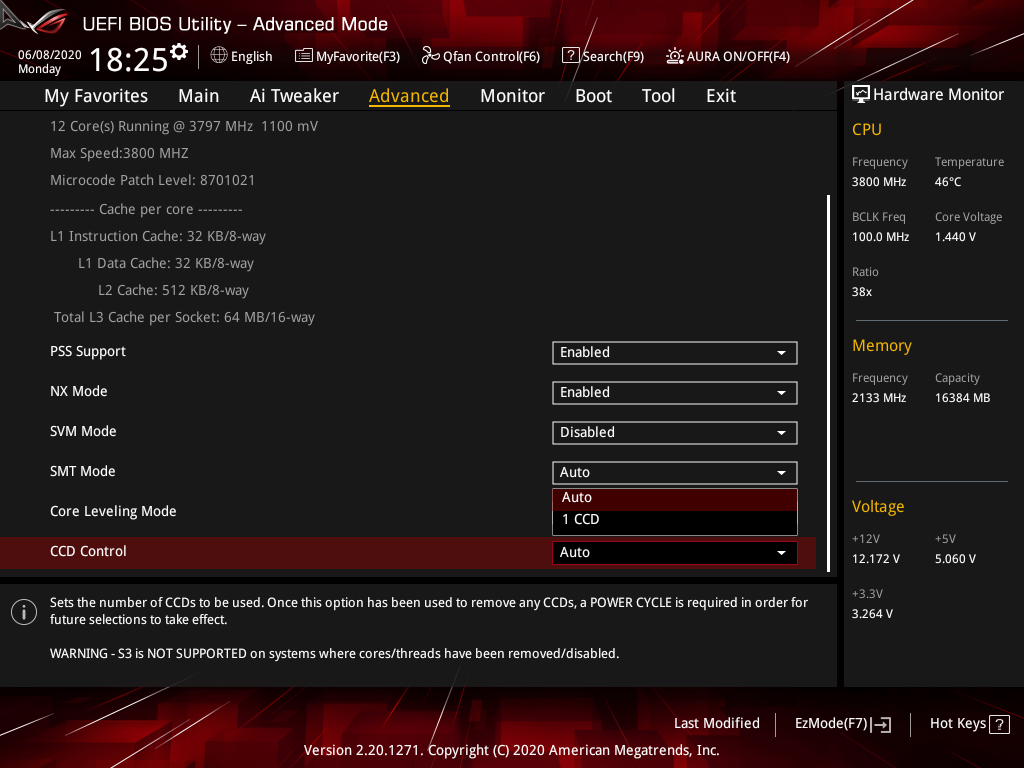Switch to My Favorites tab
1024x768 pixels.
click(96, 96)
